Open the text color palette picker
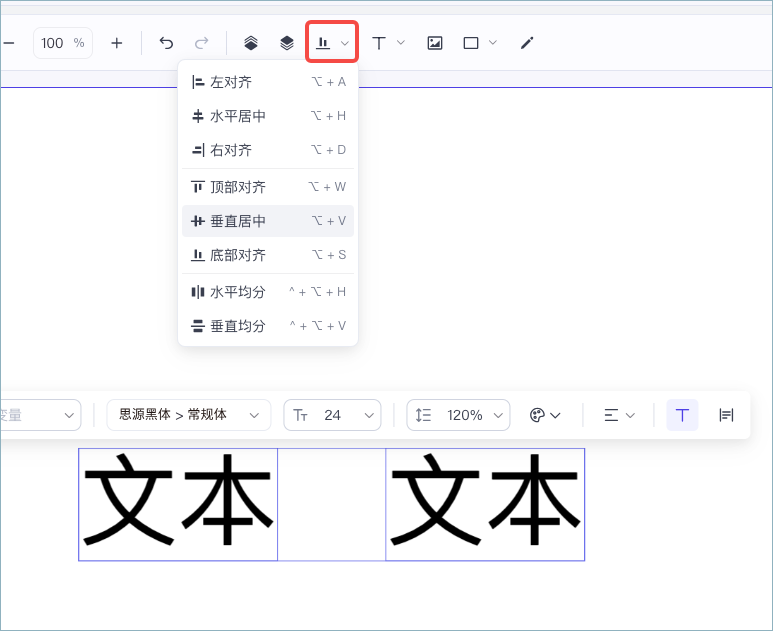 pos(545,415)
